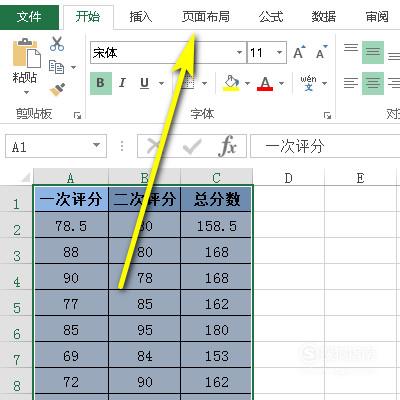Open clipboard group dialog launcher

[78, 115]
